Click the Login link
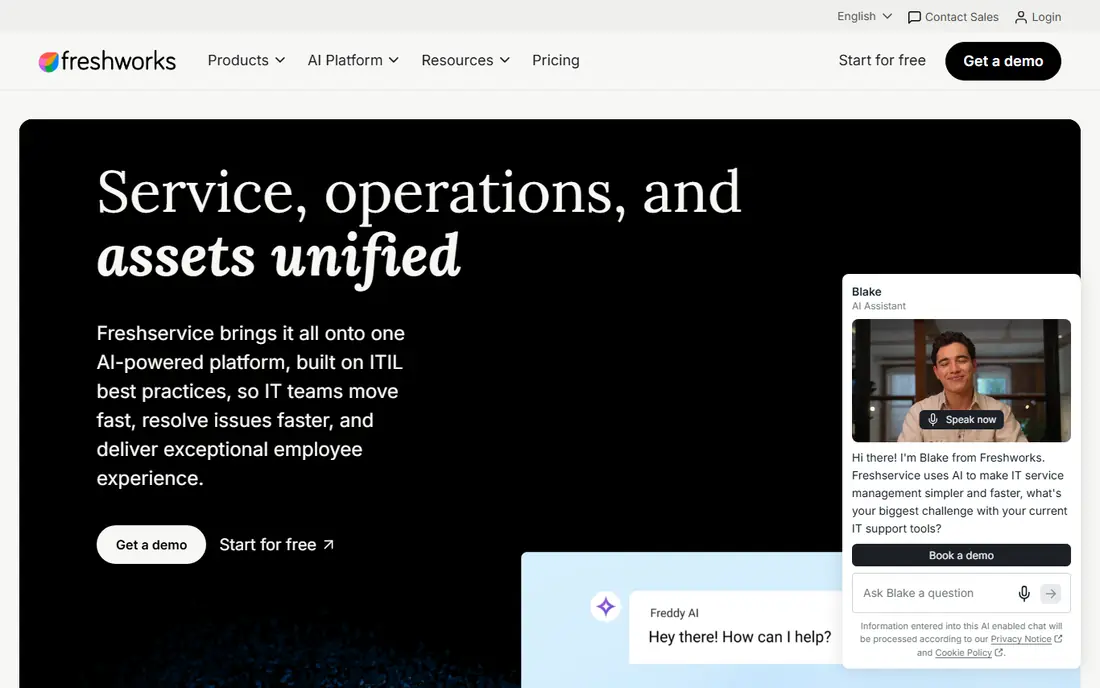This screenshot has height=688, width=1100. [x=1038, y=17]
